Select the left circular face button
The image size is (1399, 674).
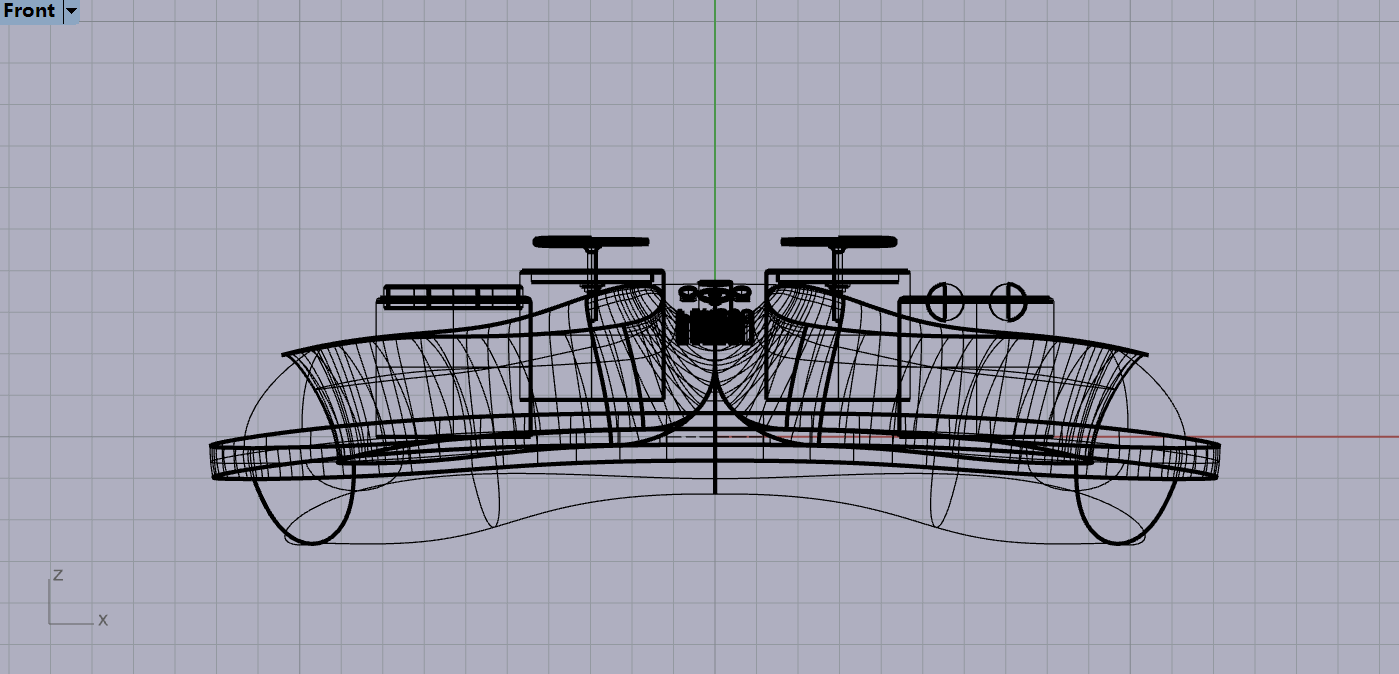click(945, 297)
